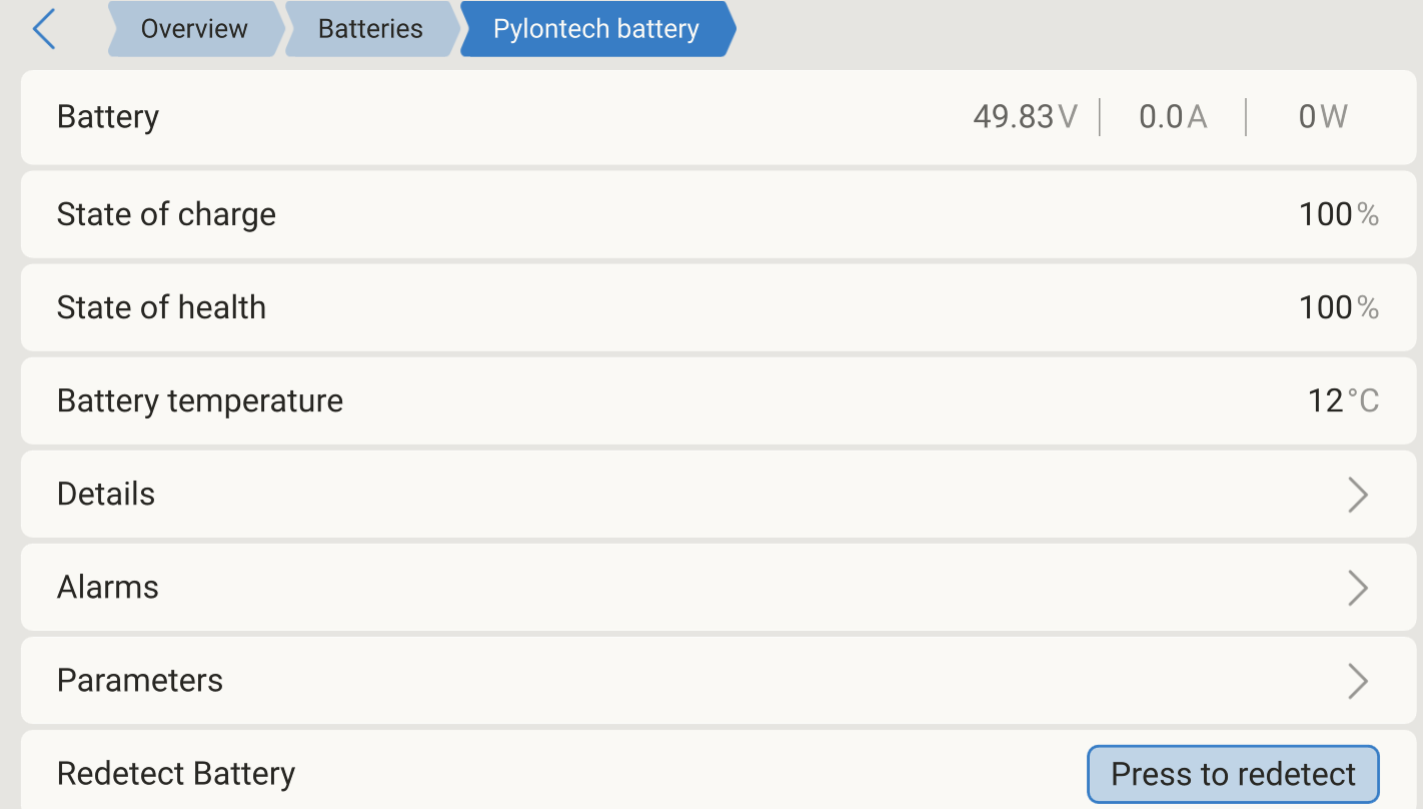Screen dimensions: 1423x809
Task: Click the State of charge 100% value
Action: coord(1338,214)
